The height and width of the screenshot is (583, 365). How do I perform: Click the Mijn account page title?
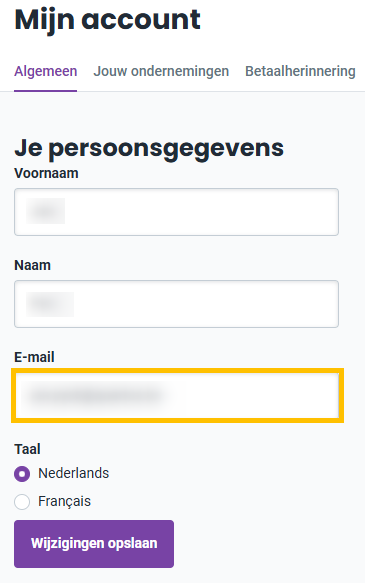pos(107,20)
